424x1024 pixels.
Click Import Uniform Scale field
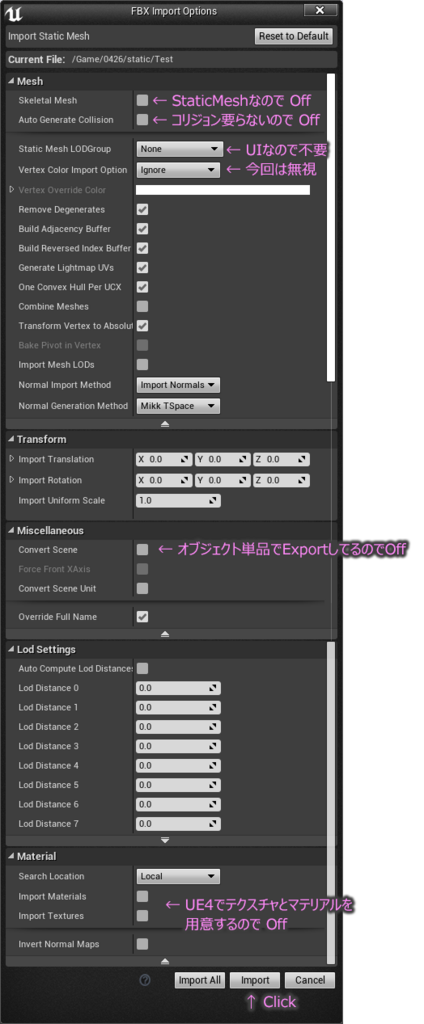click(x=178, y=501)
